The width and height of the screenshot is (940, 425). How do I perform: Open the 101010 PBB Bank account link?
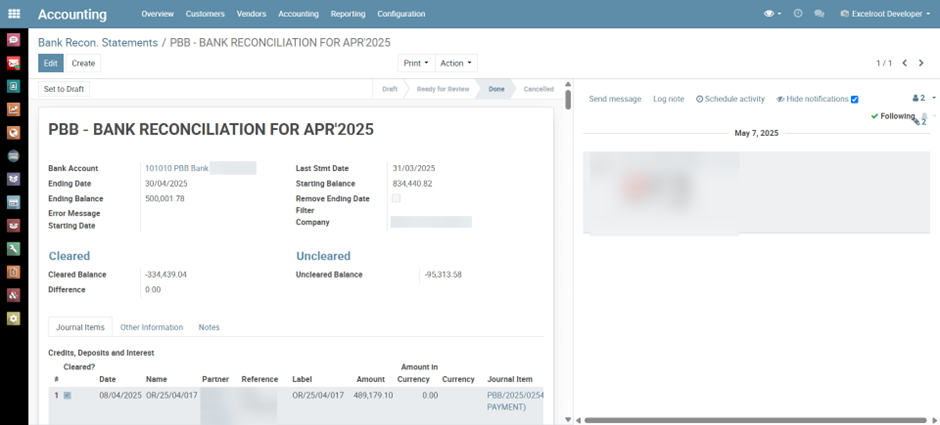pos(177,168)
